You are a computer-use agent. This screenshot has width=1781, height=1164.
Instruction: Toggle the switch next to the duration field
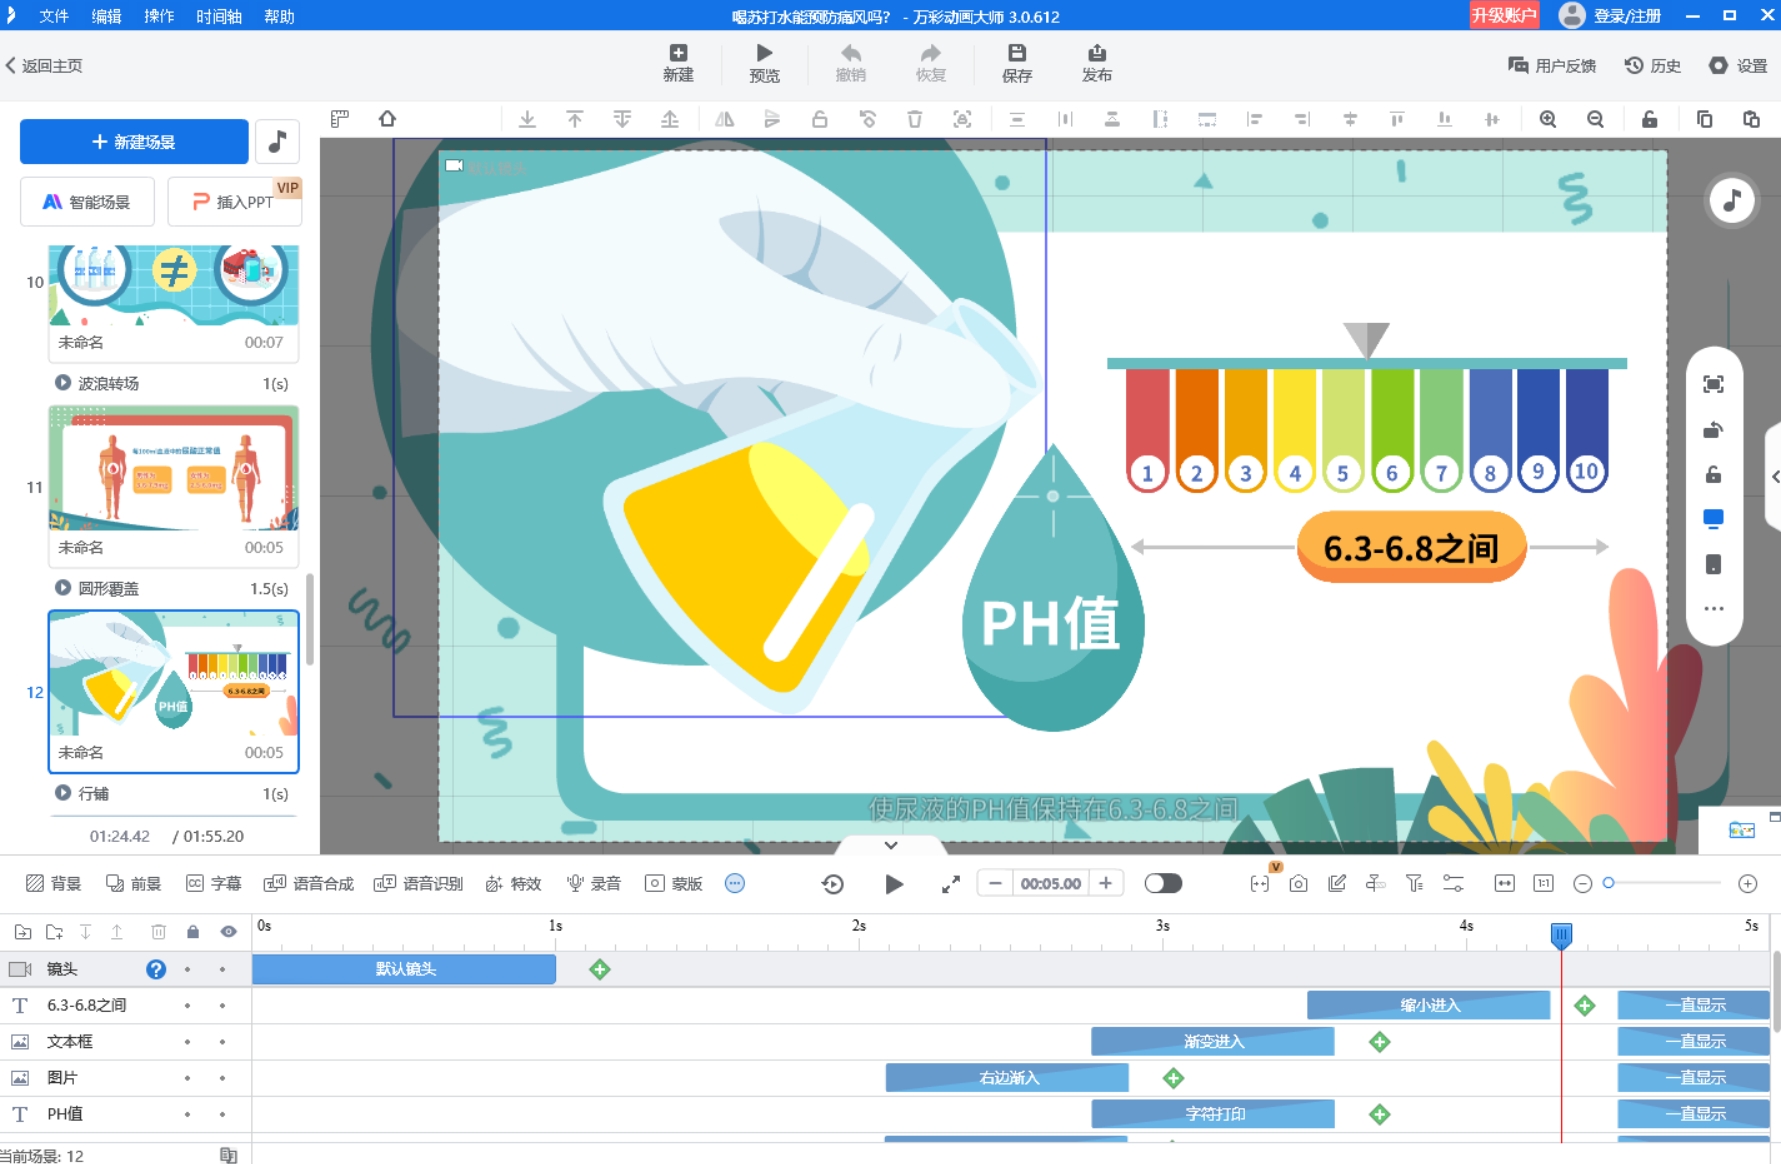[x=1163, y=883]
